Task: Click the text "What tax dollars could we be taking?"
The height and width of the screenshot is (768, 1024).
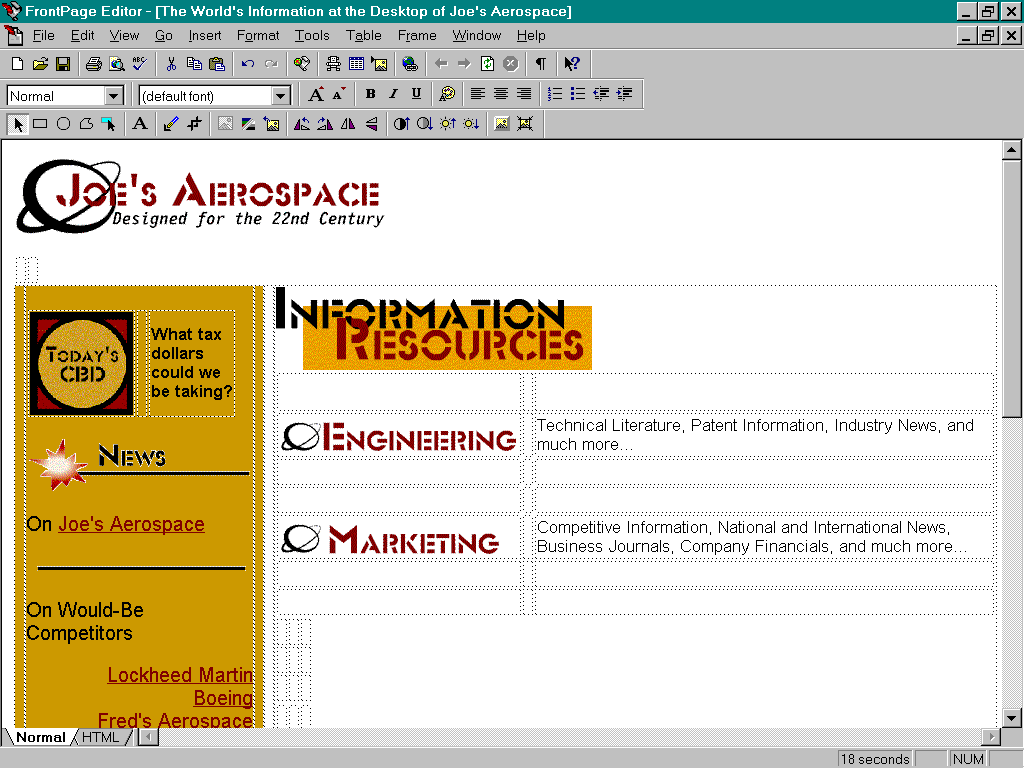Action: [192, 362]
